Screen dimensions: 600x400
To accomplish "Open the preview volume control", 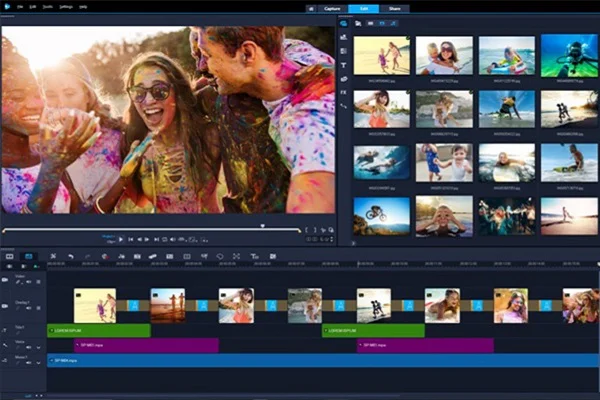I will tap(173, 240).
